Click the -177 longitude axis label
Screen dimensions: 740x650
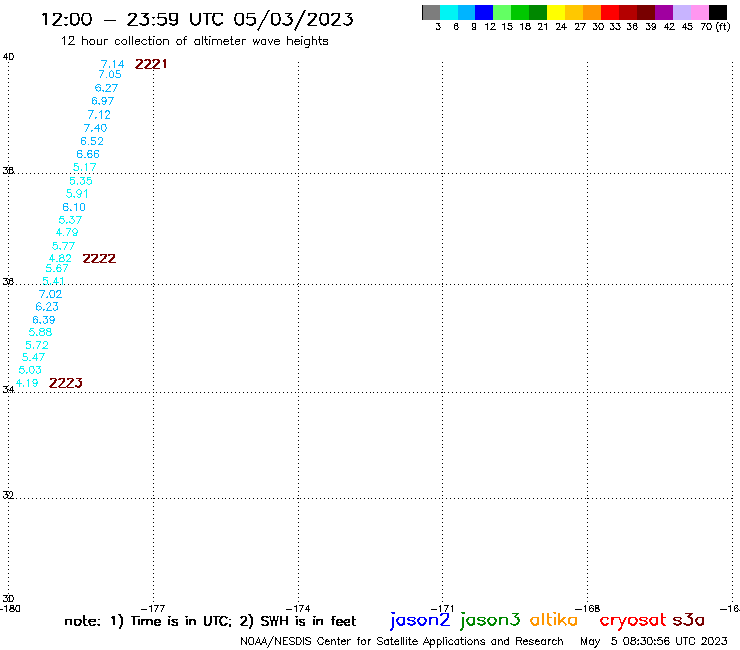153,608
